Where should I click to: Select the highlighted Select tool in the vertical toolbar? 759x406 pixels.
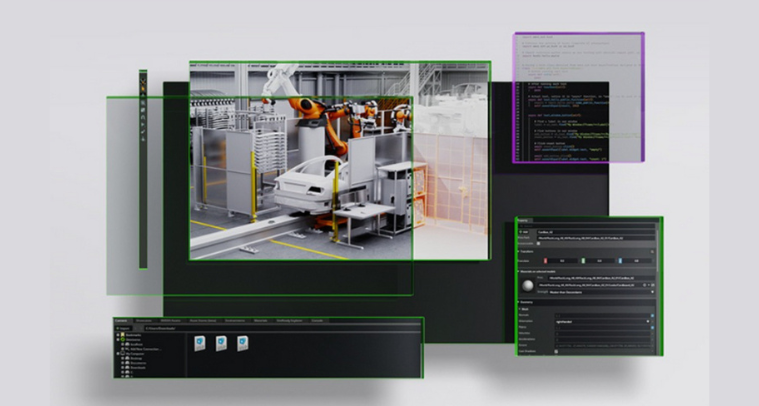(x=143, y=81)
